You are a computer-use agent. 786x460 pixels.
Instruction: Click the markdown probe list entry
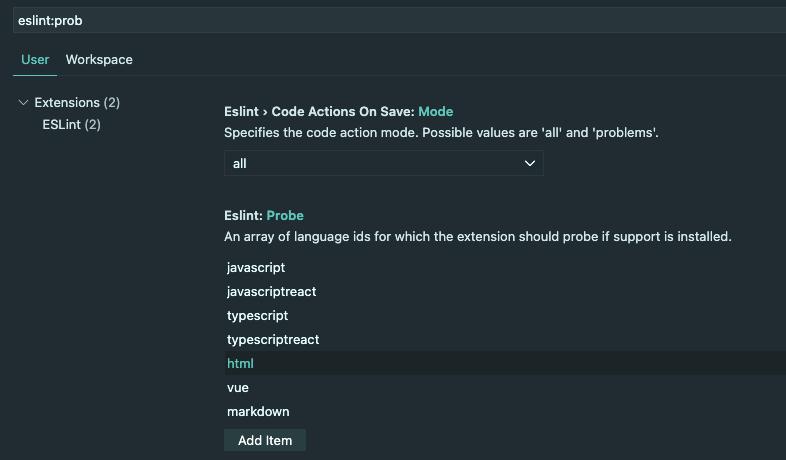pos(258,412)
